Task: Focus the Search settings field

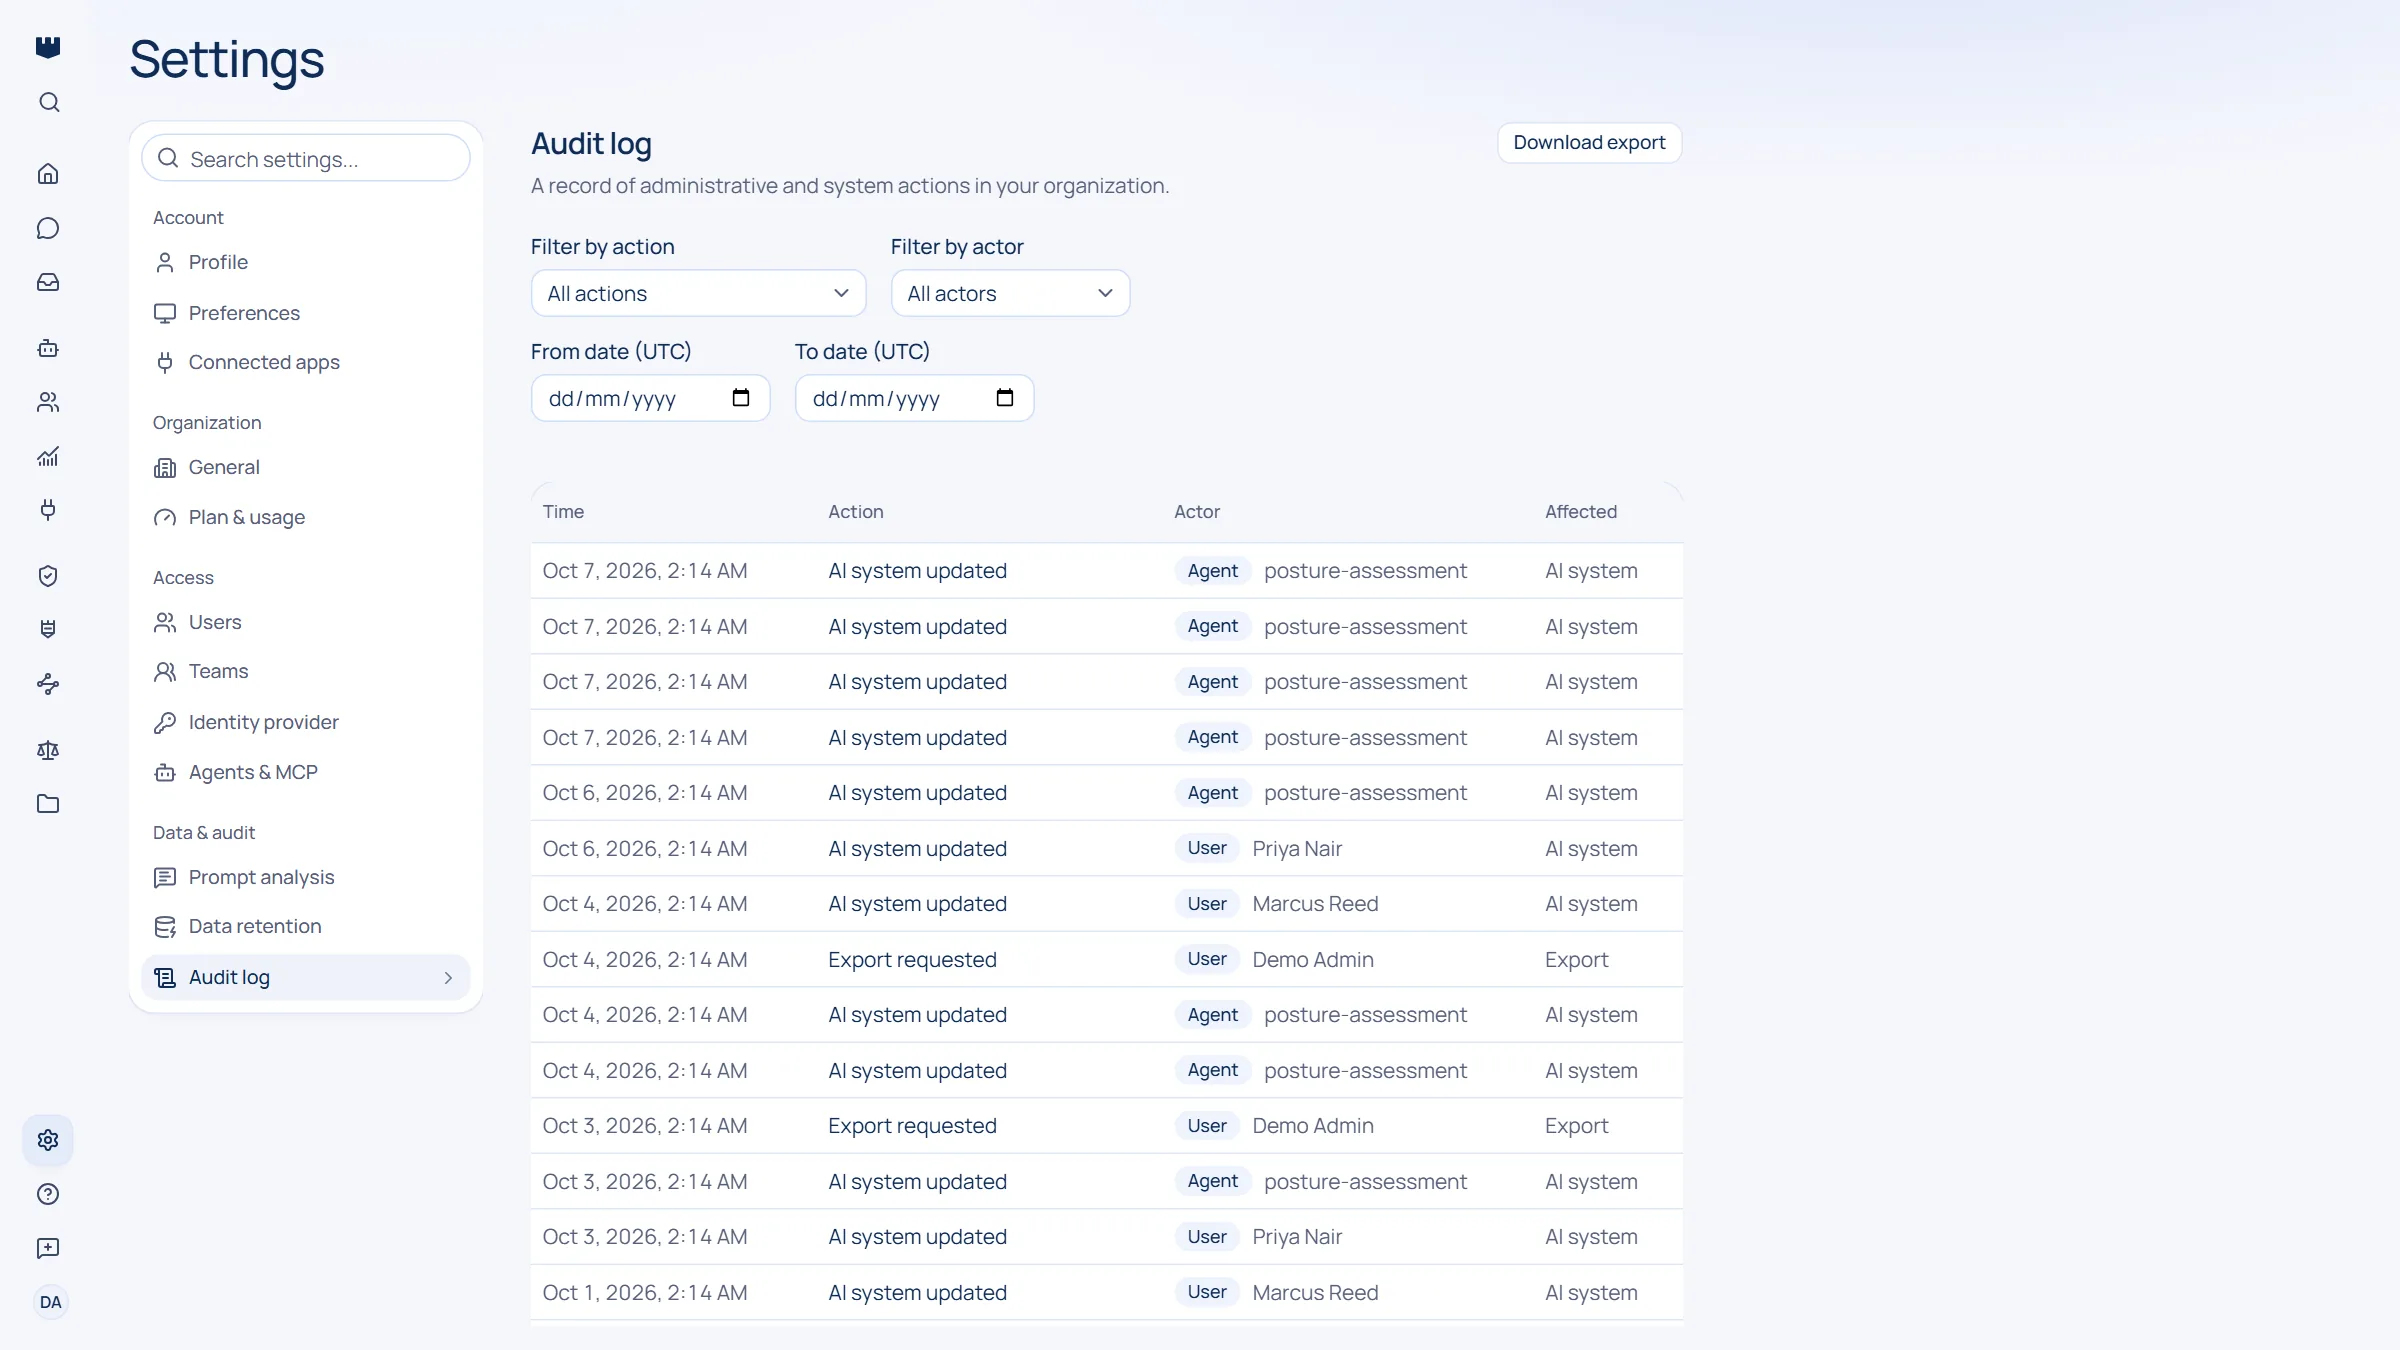Action: pos(305,159)
